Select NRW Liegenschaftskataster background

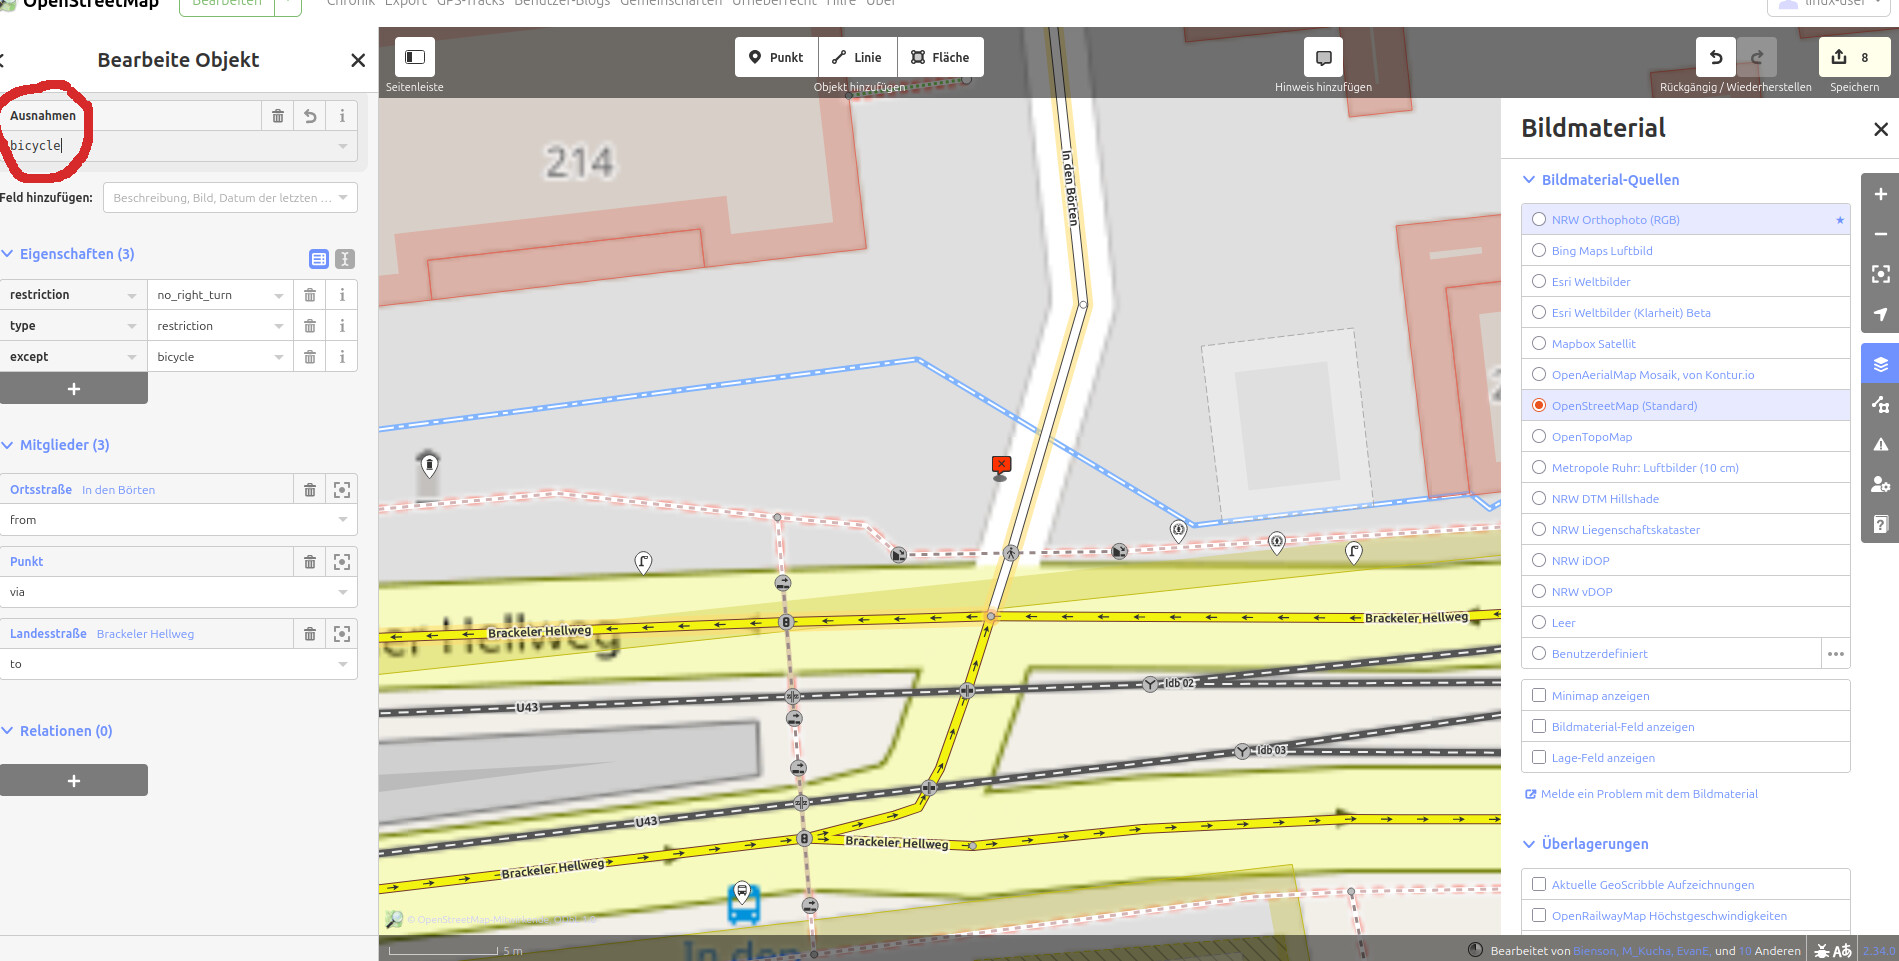pos(1685,530)
